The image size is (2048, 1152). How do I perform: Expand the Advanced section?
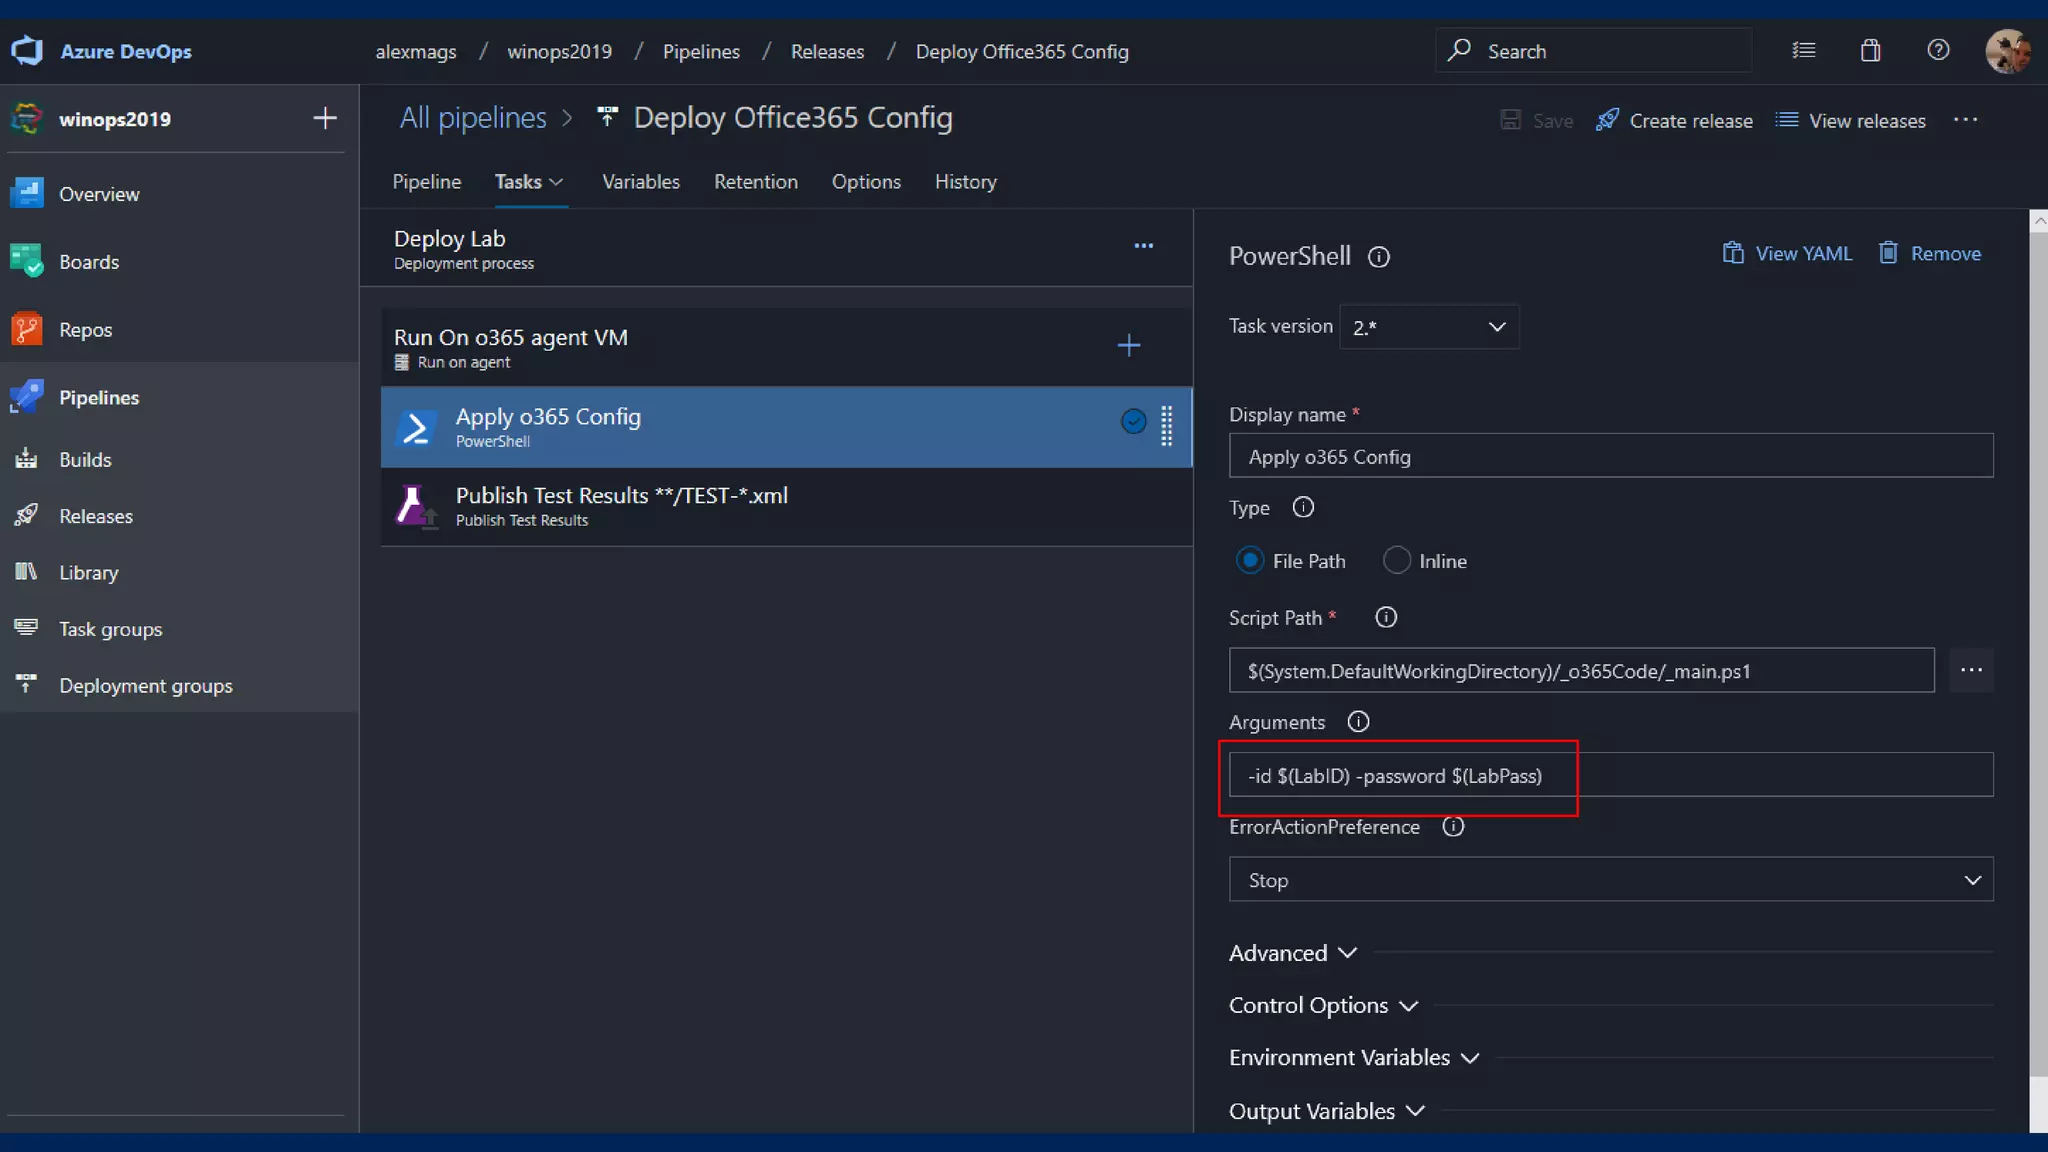click(x=1292, y=953)
